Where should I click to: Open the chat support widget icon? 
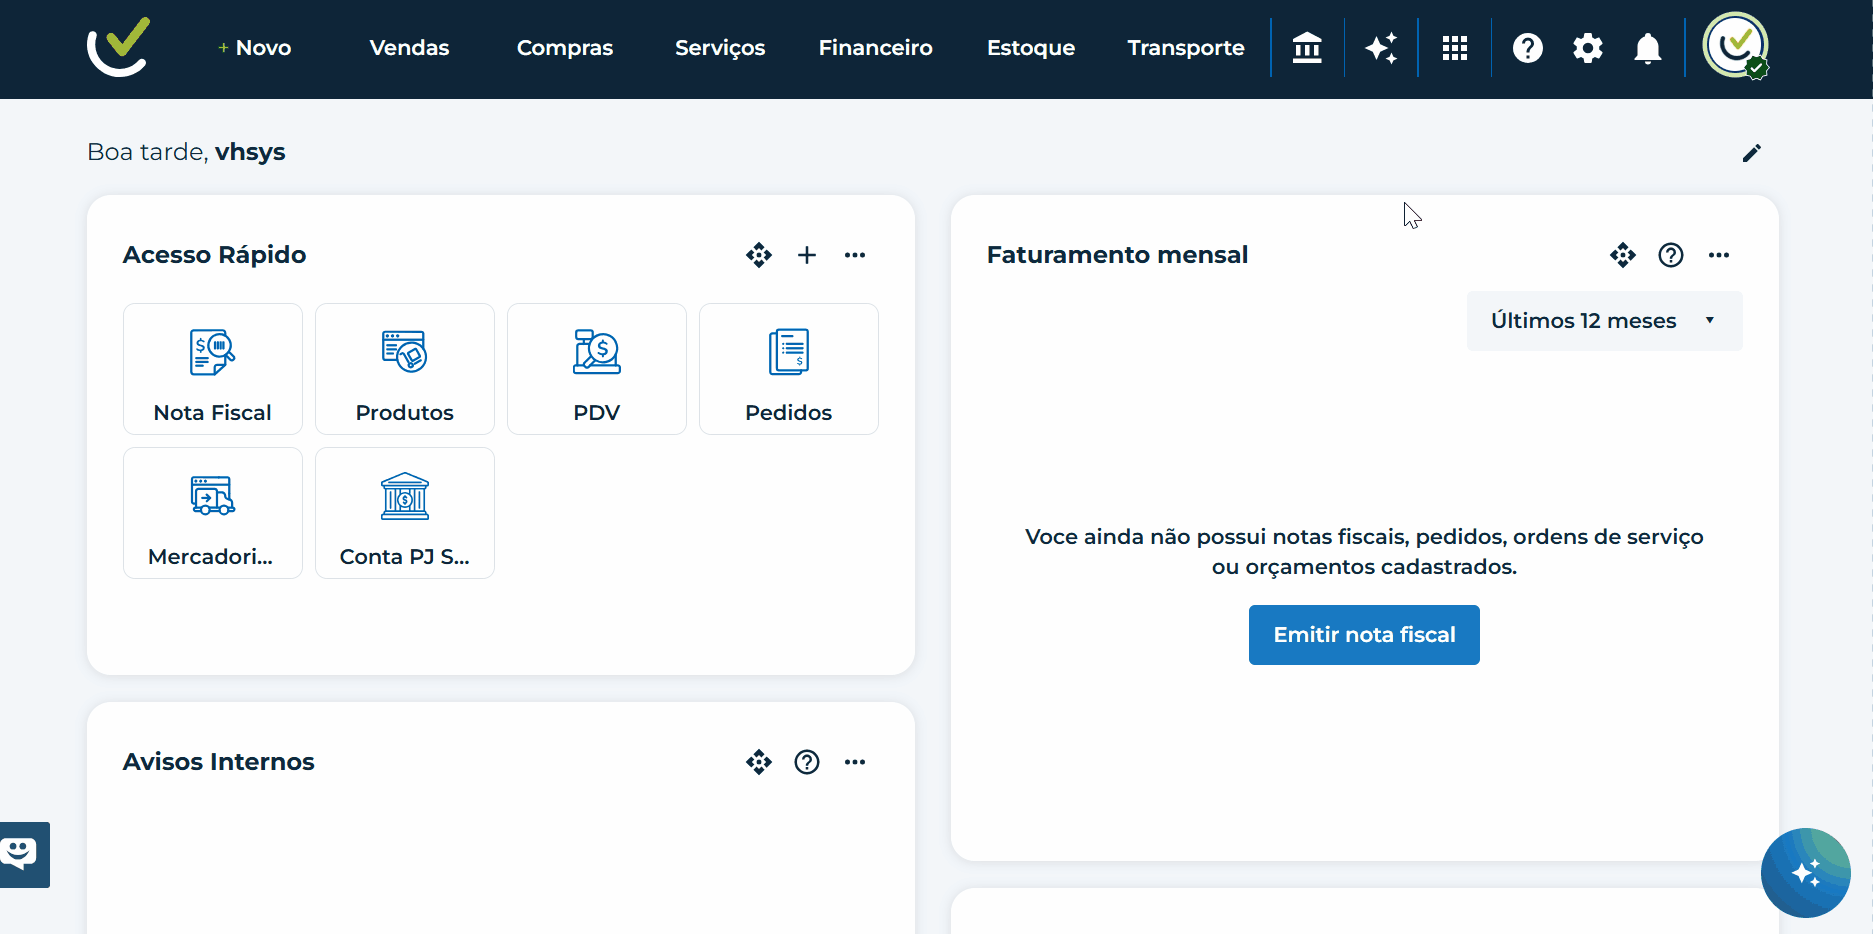(x=22, y=854)
